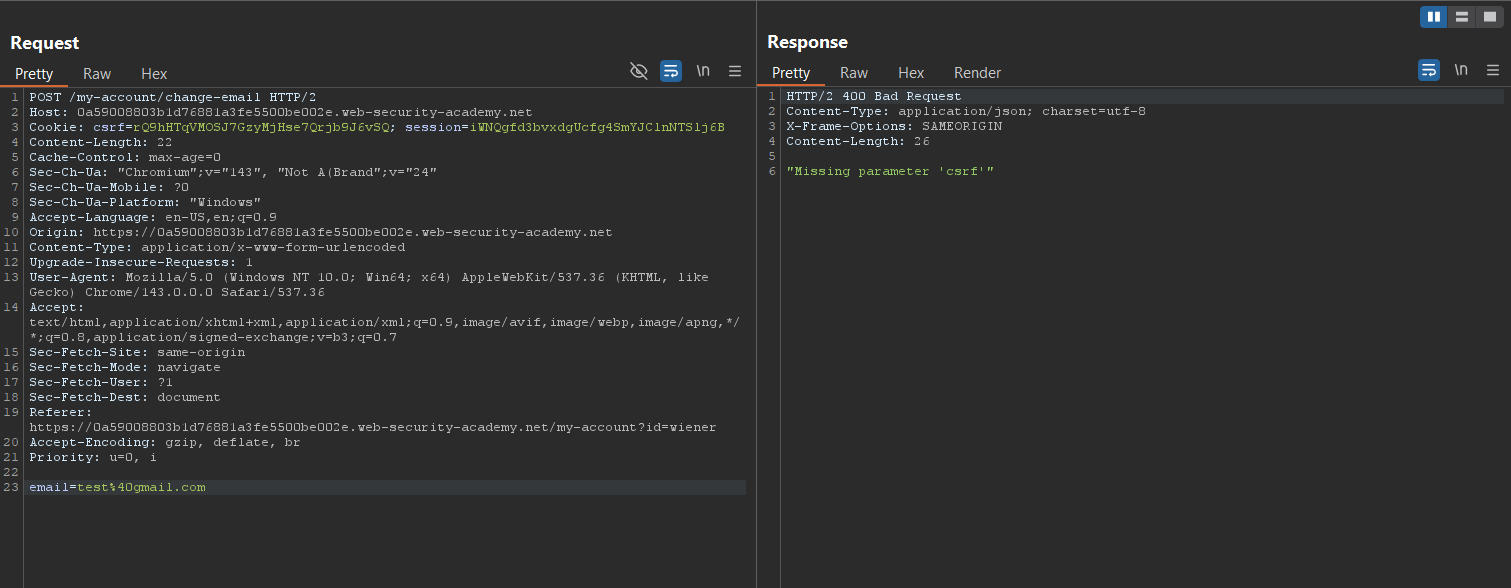Select the side-by-side layout icon
This screenshot has width=1511, height=588.
tap(1434, 17)
